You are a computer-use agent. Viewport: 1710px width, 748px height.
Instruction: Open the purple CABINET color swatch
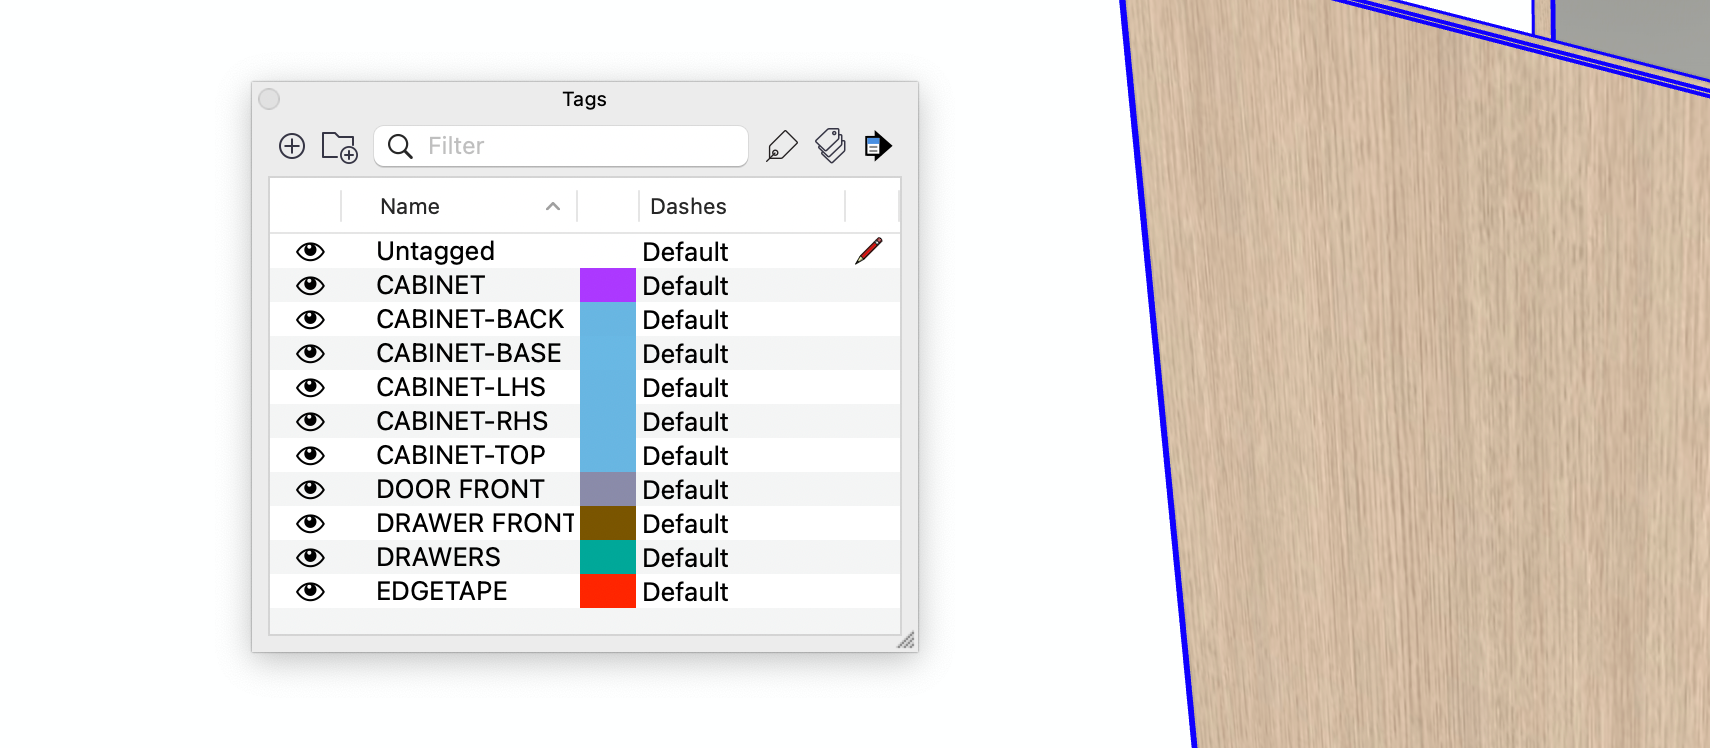607,285
